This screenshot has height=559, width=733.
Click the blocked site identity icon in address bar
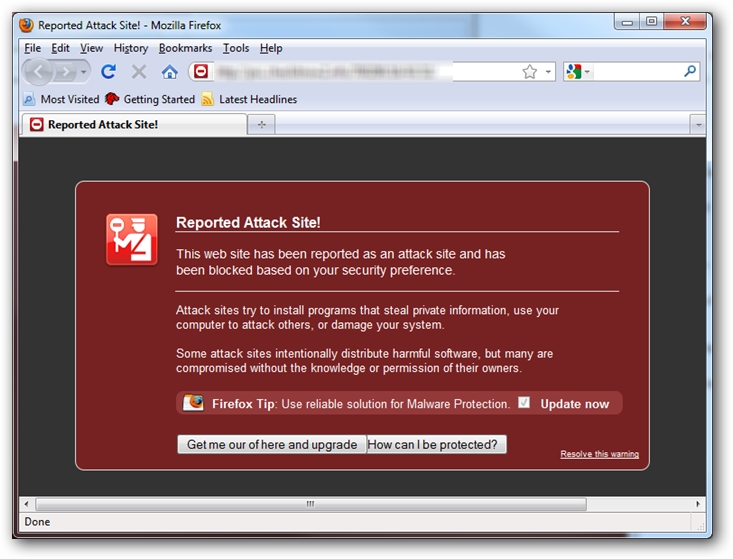coord(201,72)
